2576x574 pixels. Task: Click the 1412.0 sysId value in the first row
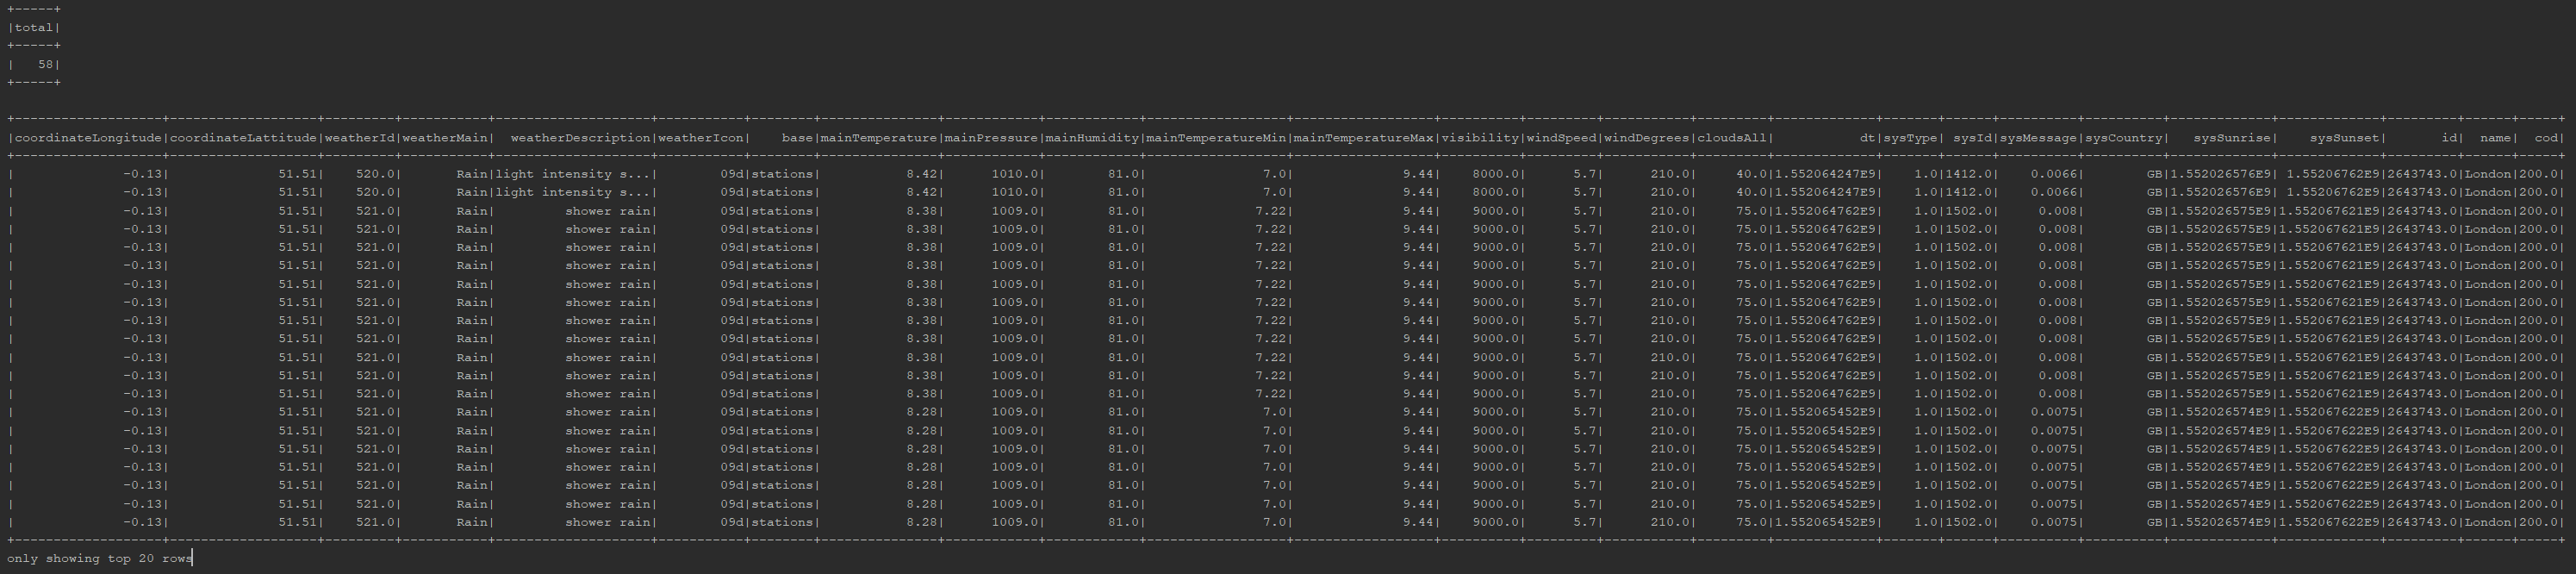coord(1968,174)
